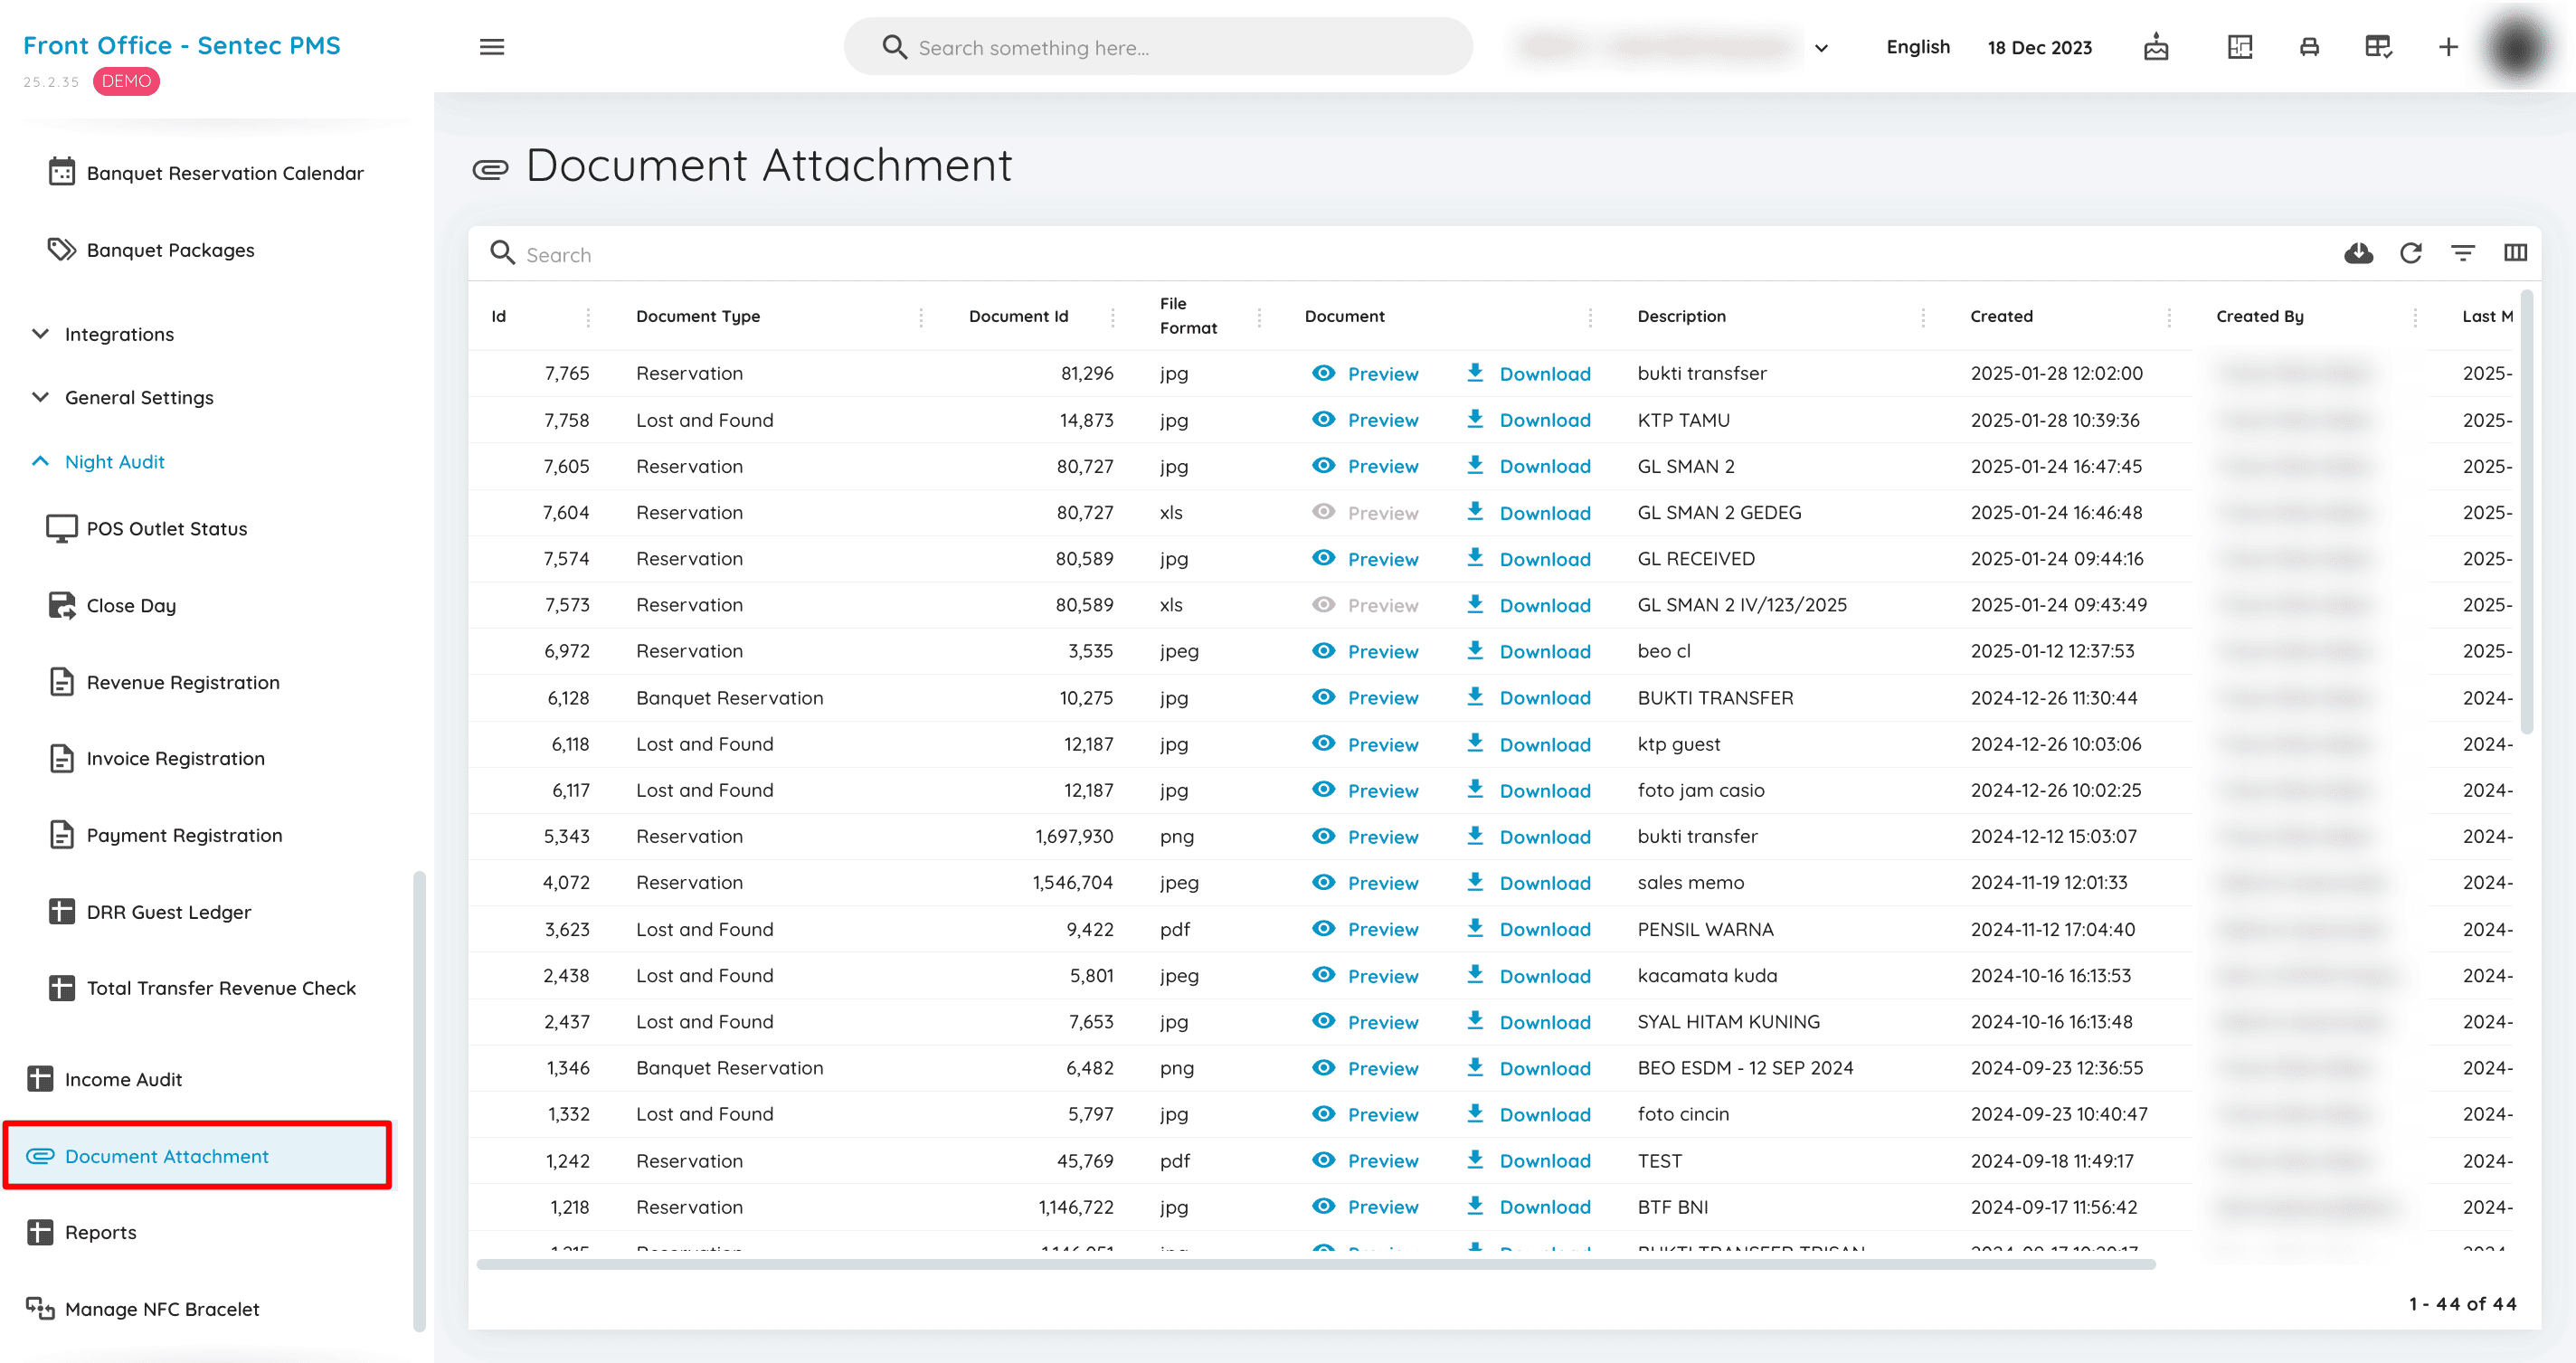Preview the KTP TAMU document
Viewport: 2576px width, 1363px height.
click(1365, 420)
